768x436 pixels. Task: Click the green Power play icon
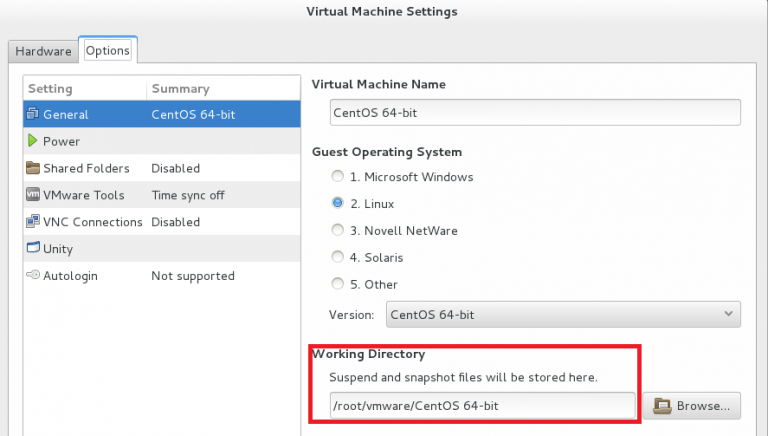click(32, 141)
